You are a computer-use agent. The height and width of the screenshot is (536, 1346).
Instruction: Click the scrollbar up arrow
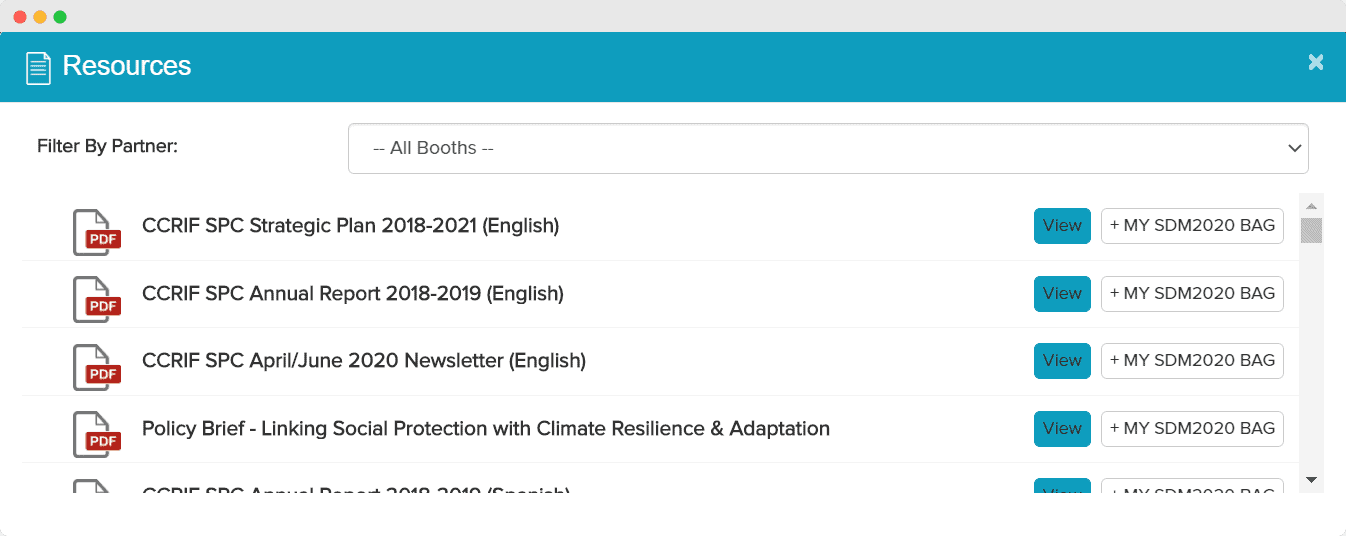coord(1311,205)
